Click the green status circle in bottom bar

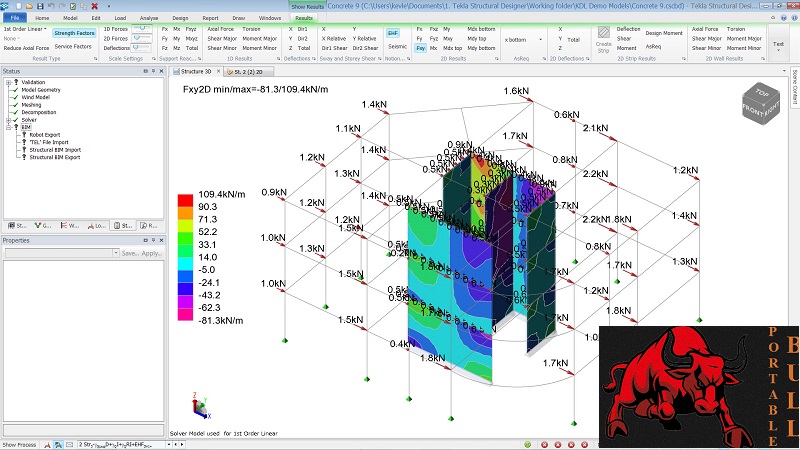pos(528,445)
